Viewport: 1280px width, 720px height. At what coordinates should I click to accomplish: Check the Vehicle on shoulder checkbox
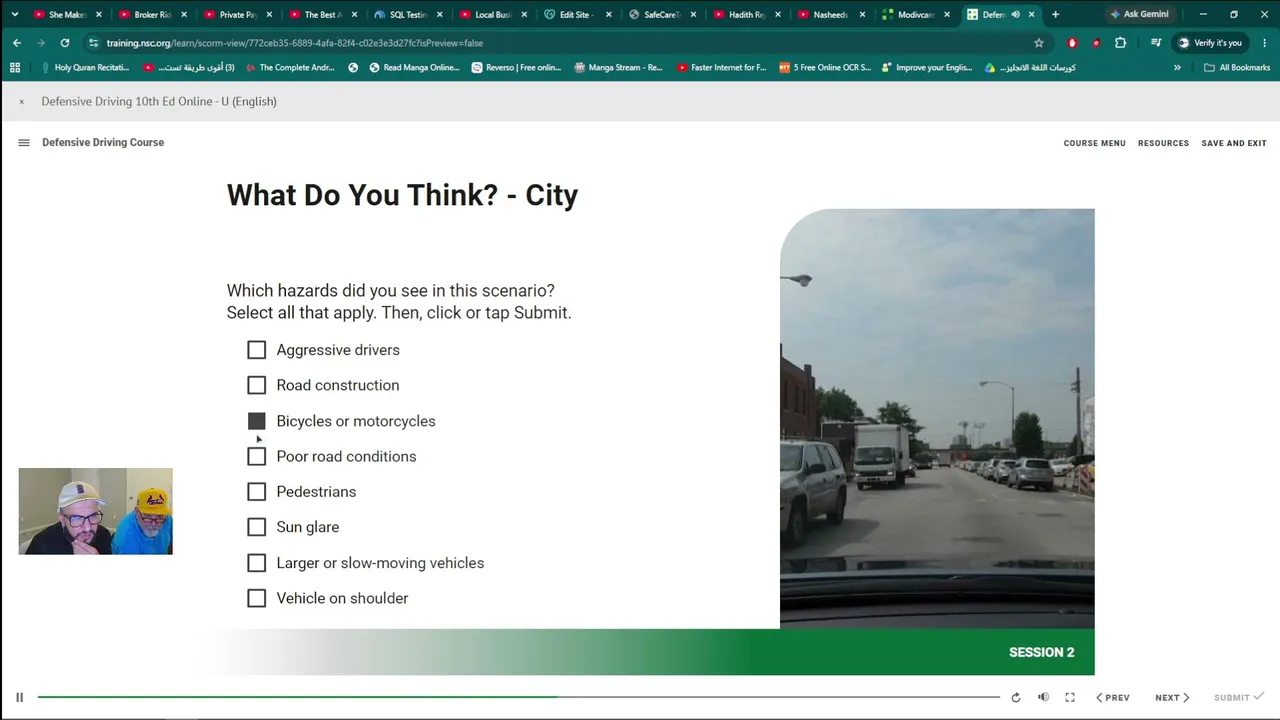click(257, 598)
